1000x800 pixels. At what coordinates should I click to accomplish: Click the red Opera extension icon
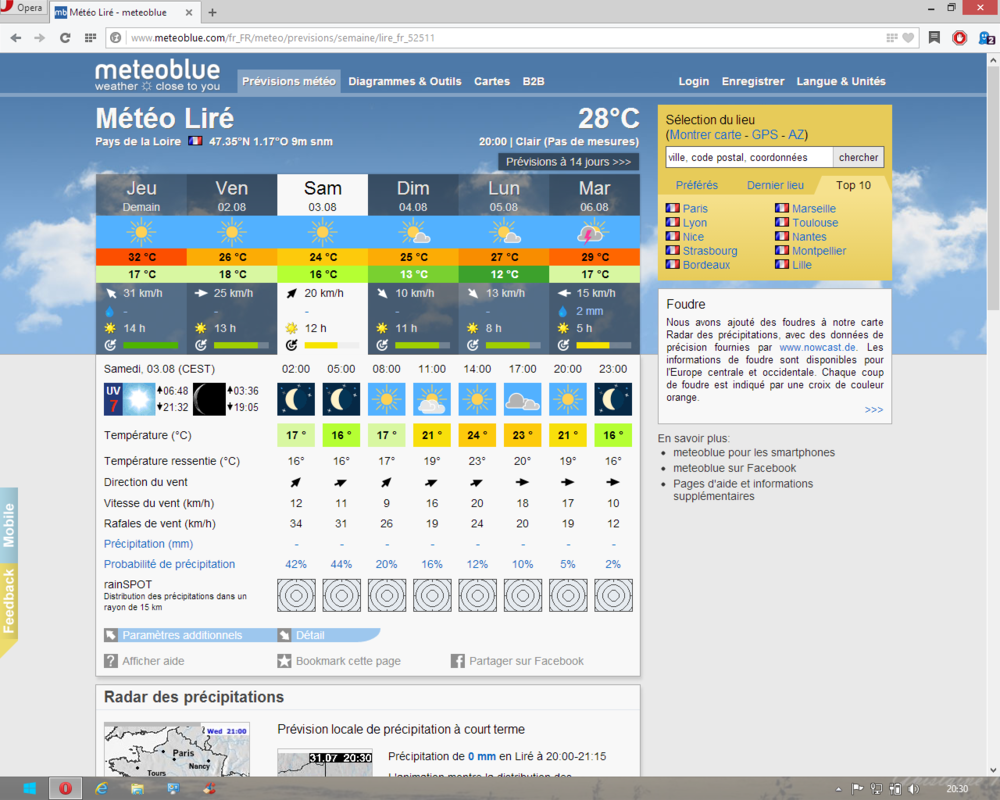click(x=959, y=38)
